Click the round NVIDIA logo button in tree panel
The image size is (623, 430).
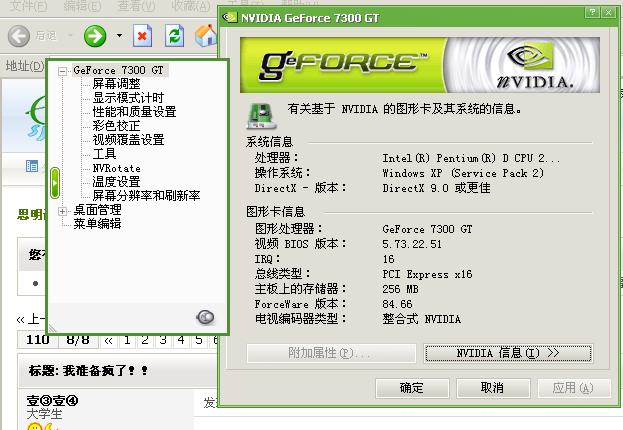(205, 317)
